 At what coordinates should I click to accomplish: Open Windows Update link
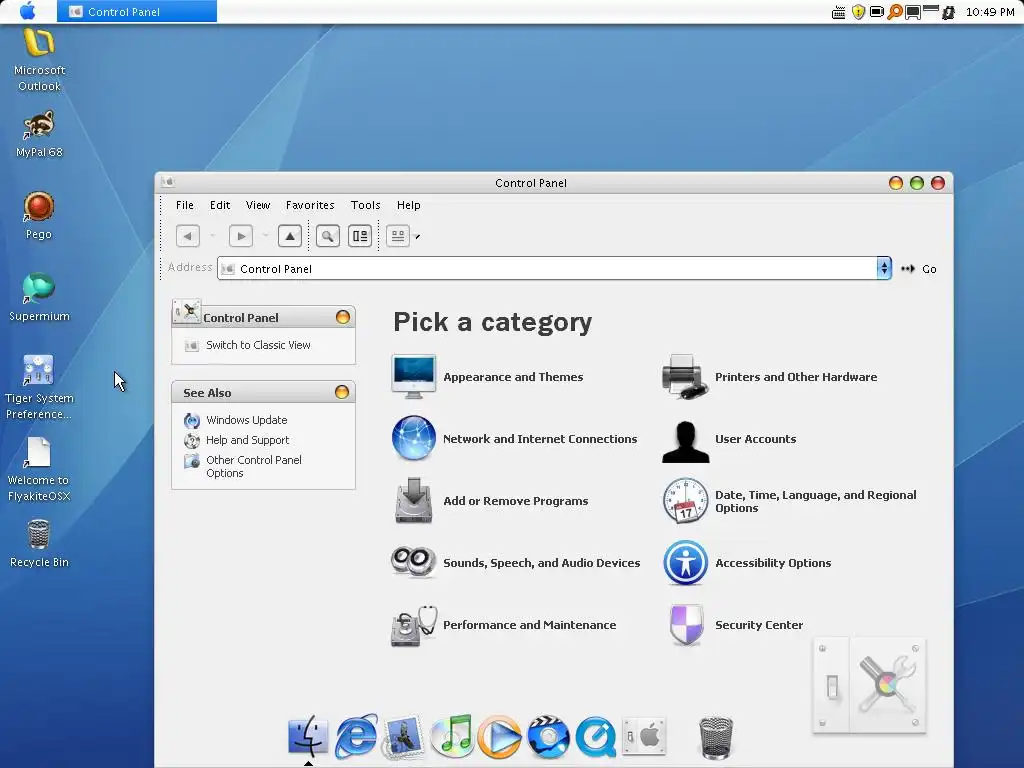point(246,420)
